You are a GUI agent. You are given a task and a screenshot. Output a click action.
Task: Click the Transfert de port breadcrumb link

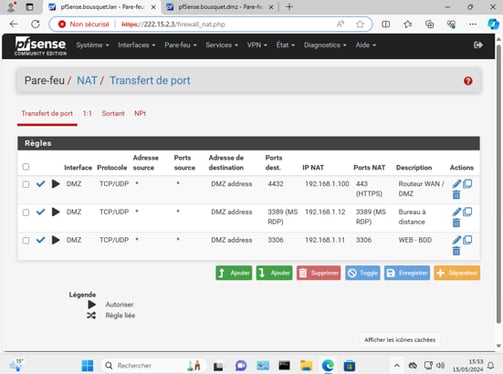coord(150,80)
